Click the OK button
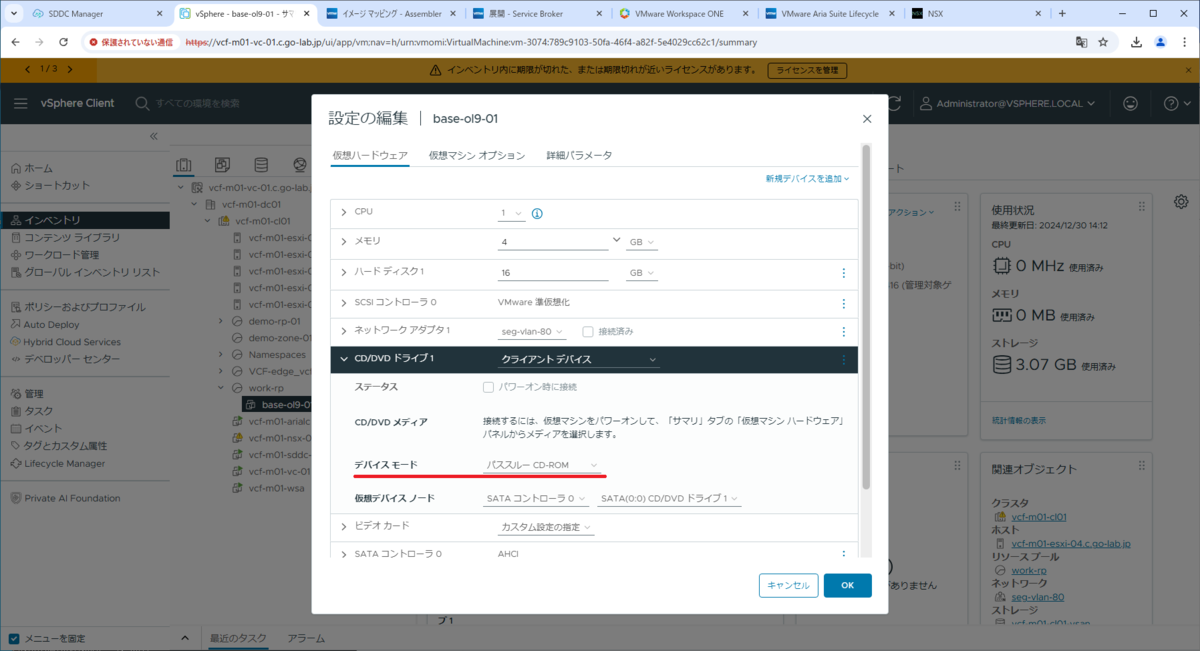The width and height of the screenshot is (1200, 651). click(x=847, y=585)
